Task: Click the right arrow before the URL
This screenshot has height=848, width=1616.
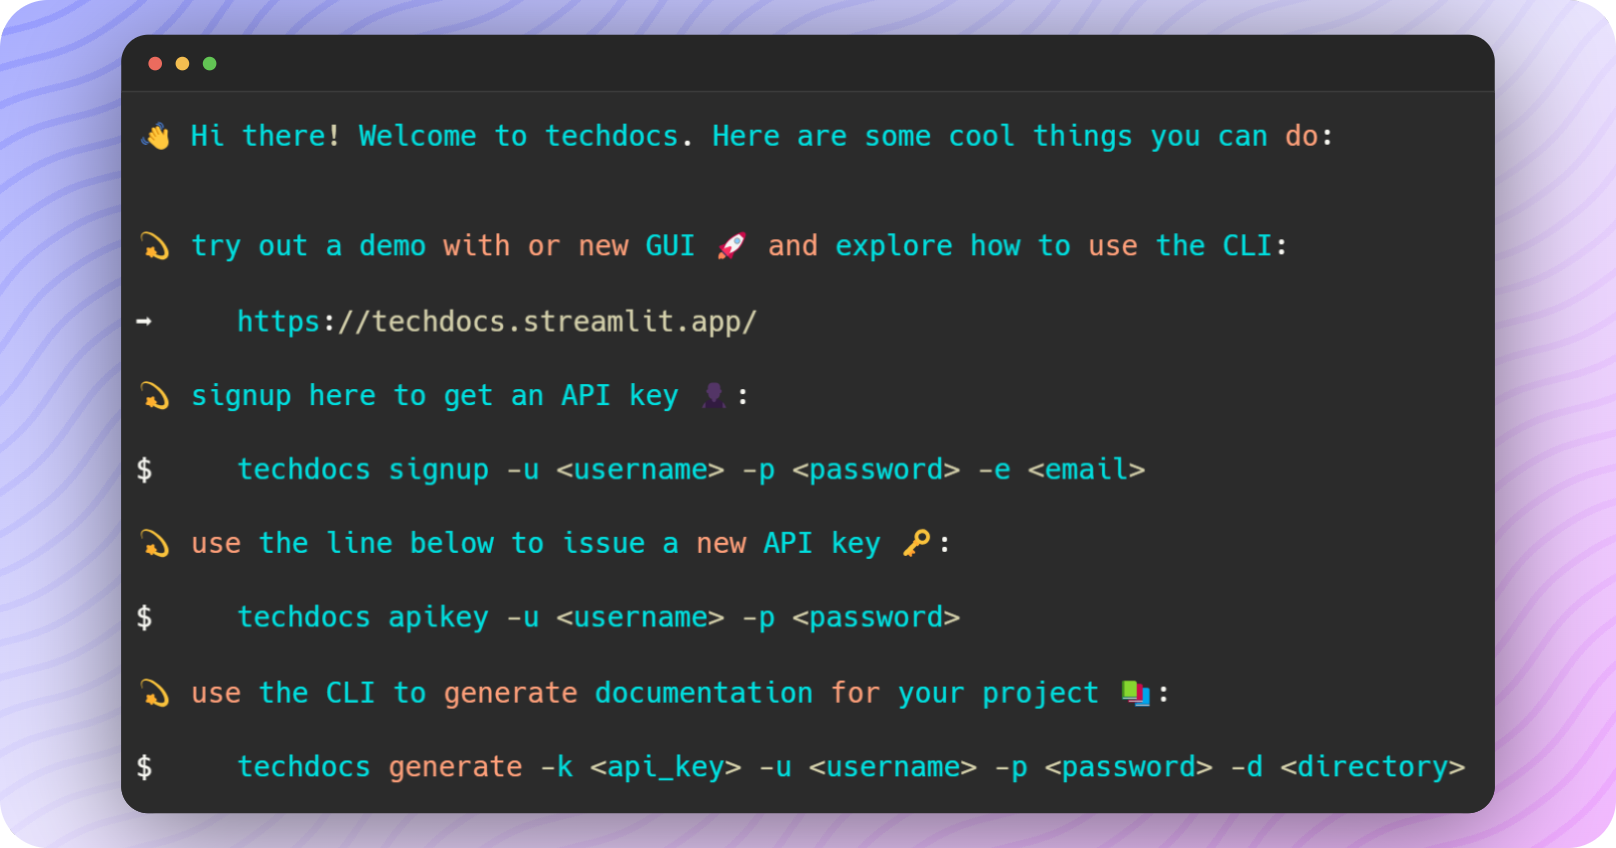Action: point(144,321)
